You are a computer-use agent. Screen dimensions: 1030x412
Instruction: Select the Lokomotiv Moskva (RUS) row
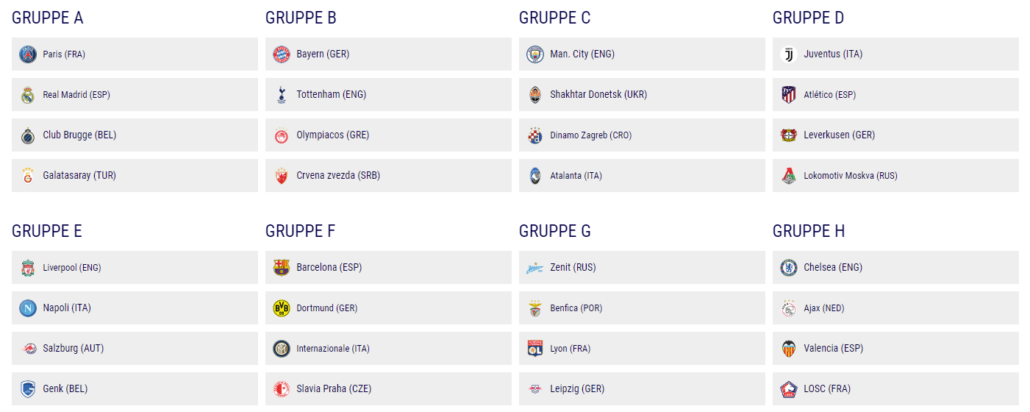[895, 175]
